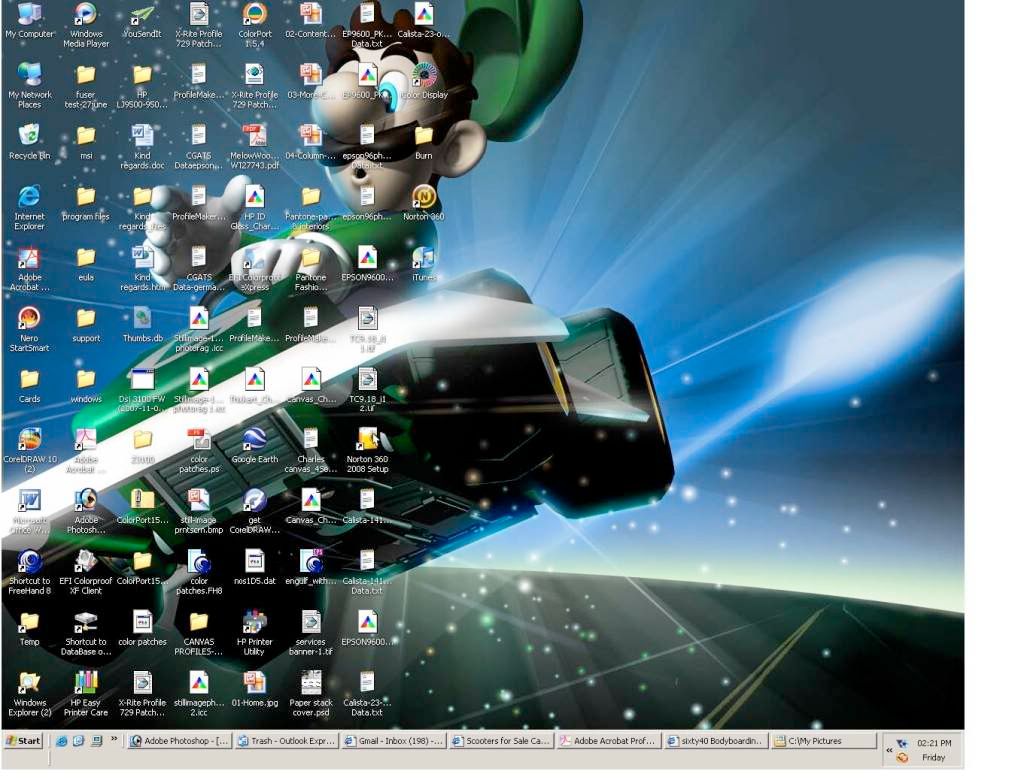
Task: Open the windows folder icon
Action: 86,385
